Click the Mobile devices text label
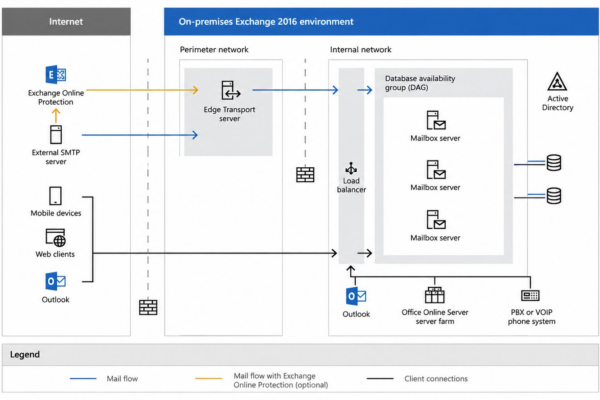The image size is (600, 400). pyautogui.click(x=56, y=213)
